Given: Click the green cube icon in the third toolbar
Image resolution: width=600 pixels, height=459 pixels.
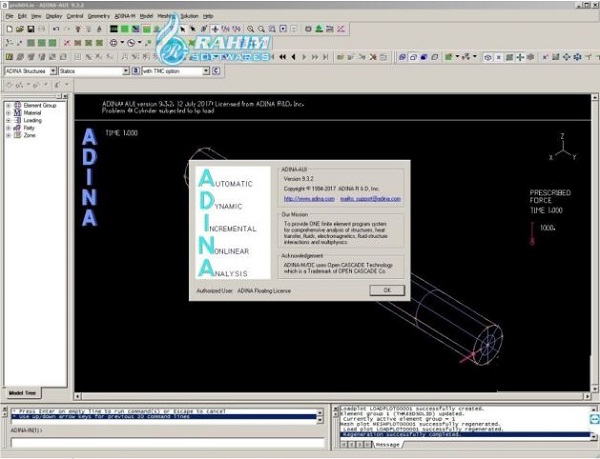Looking at the screenshot, I should (x=448, y=57).
